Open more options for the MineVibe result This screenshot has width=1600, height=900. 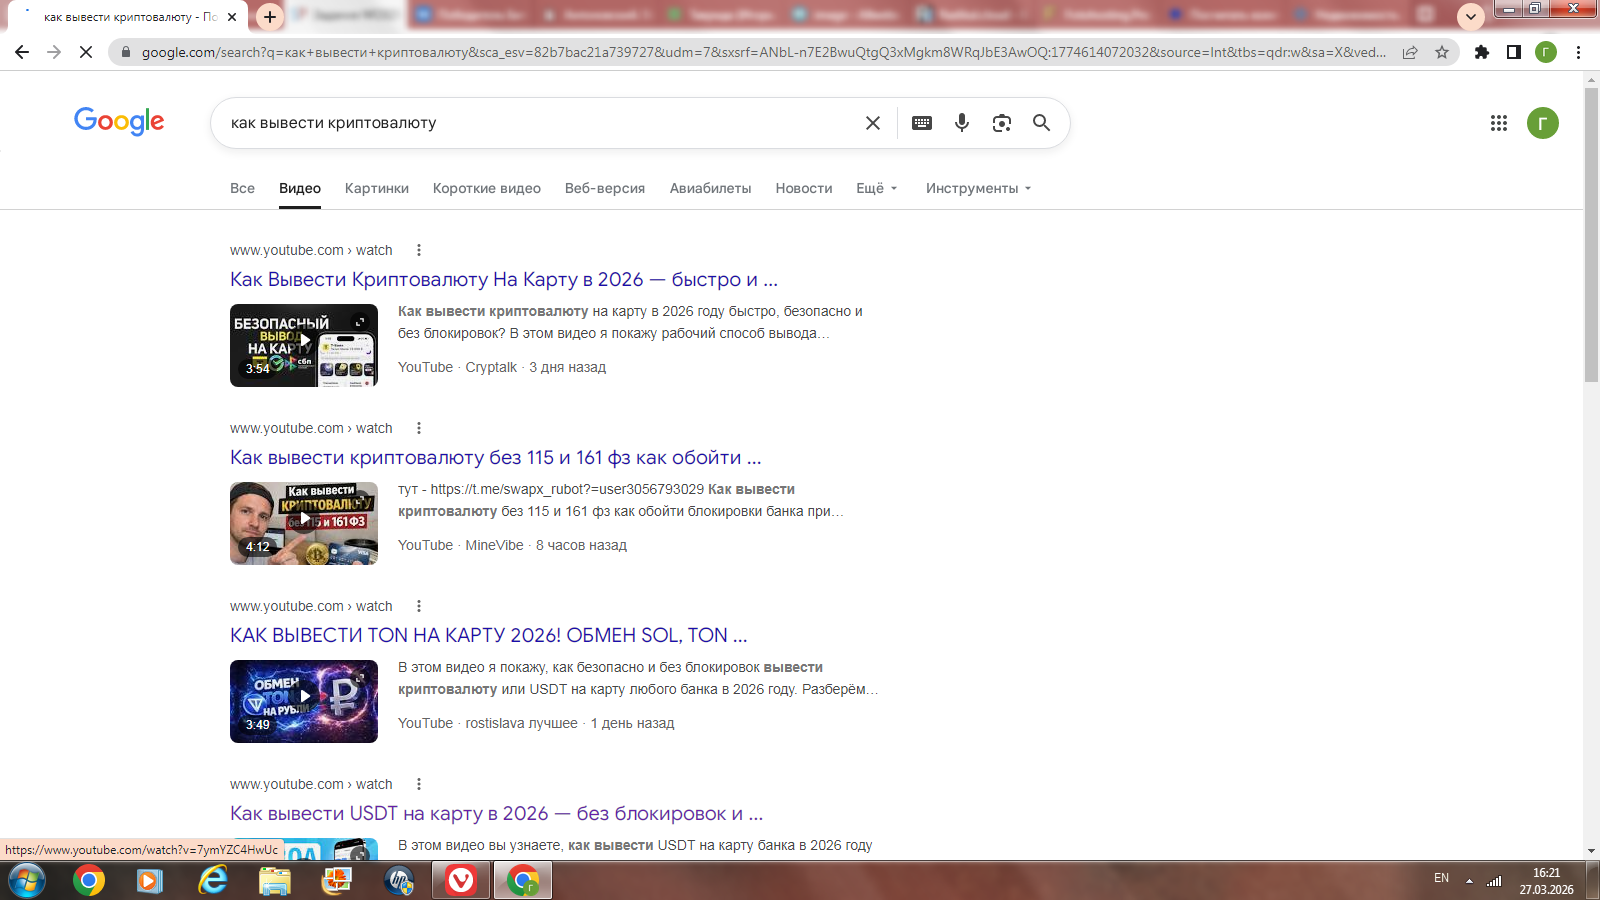click(x=419, y=428)
